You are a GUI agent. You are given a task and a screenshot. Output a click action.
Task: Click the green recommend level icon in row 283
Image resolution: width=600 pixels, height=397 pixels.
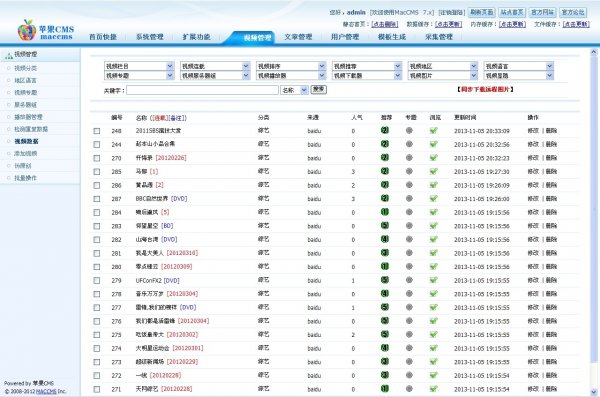[x=385, y=226]
